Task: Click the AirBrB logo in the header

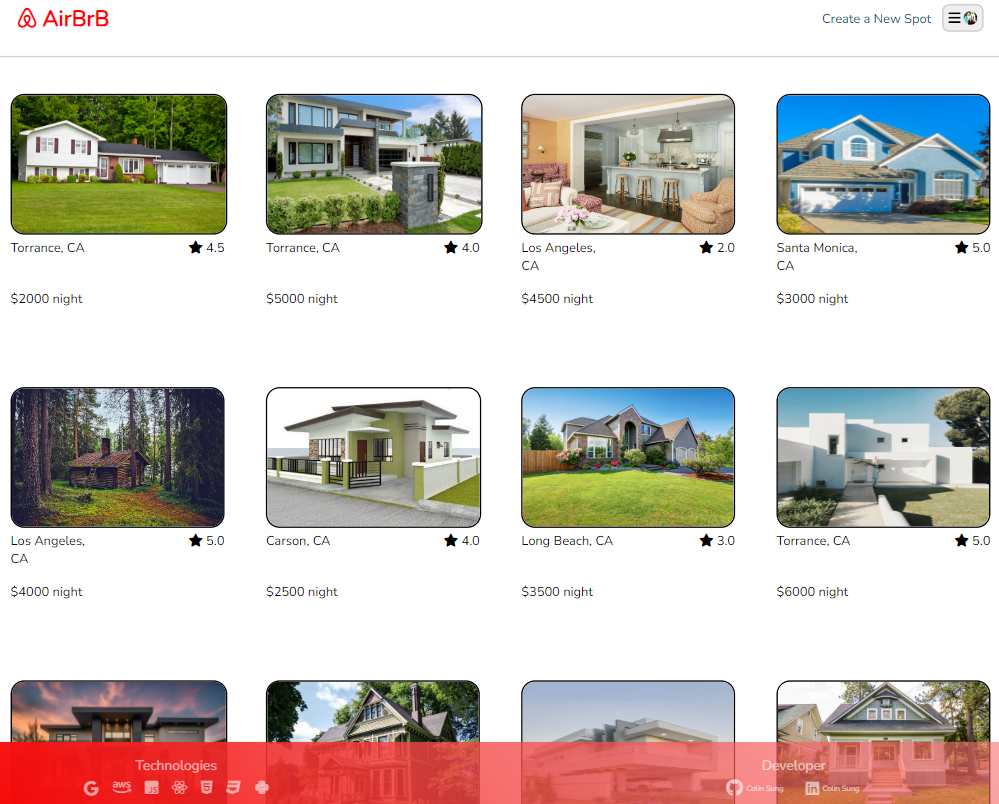Action: 63,19
